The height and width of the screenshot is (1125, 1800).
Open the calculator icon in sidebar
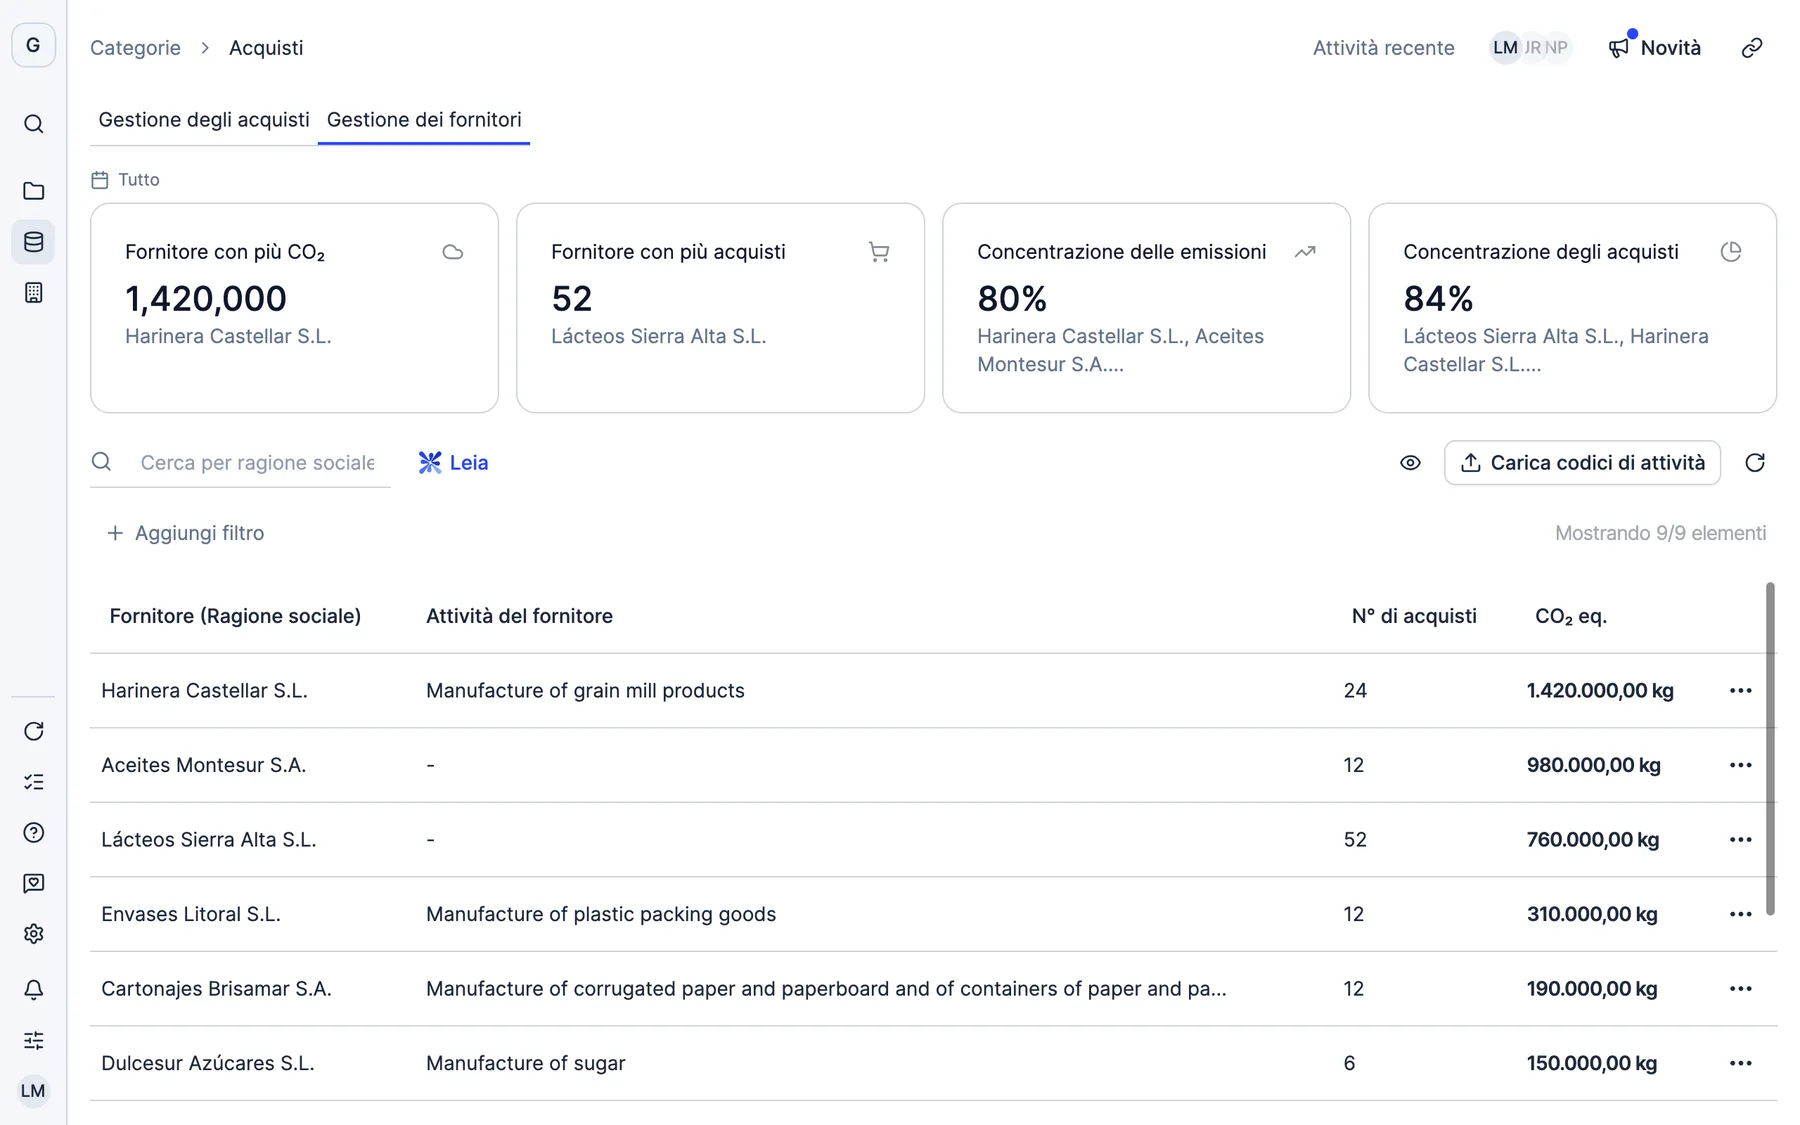(x=33, y=293)
